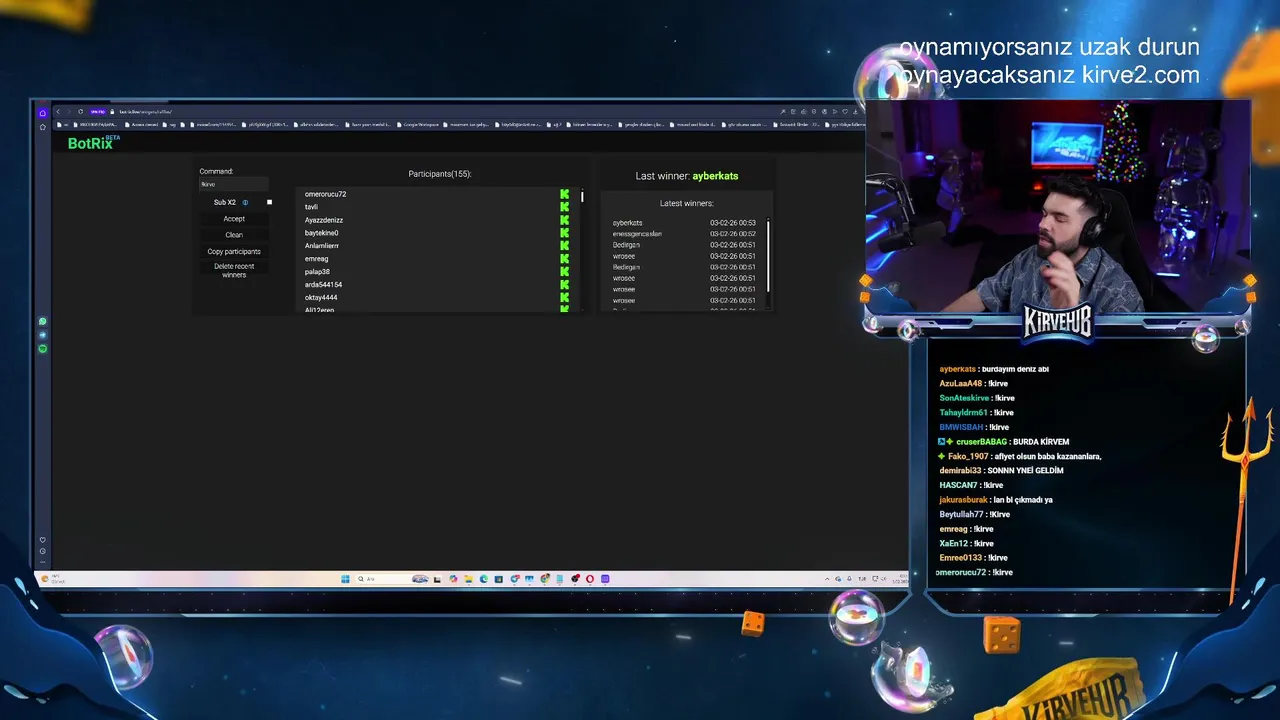
Task: Click chat username BMWISBAH
Action: click(961, 427)
